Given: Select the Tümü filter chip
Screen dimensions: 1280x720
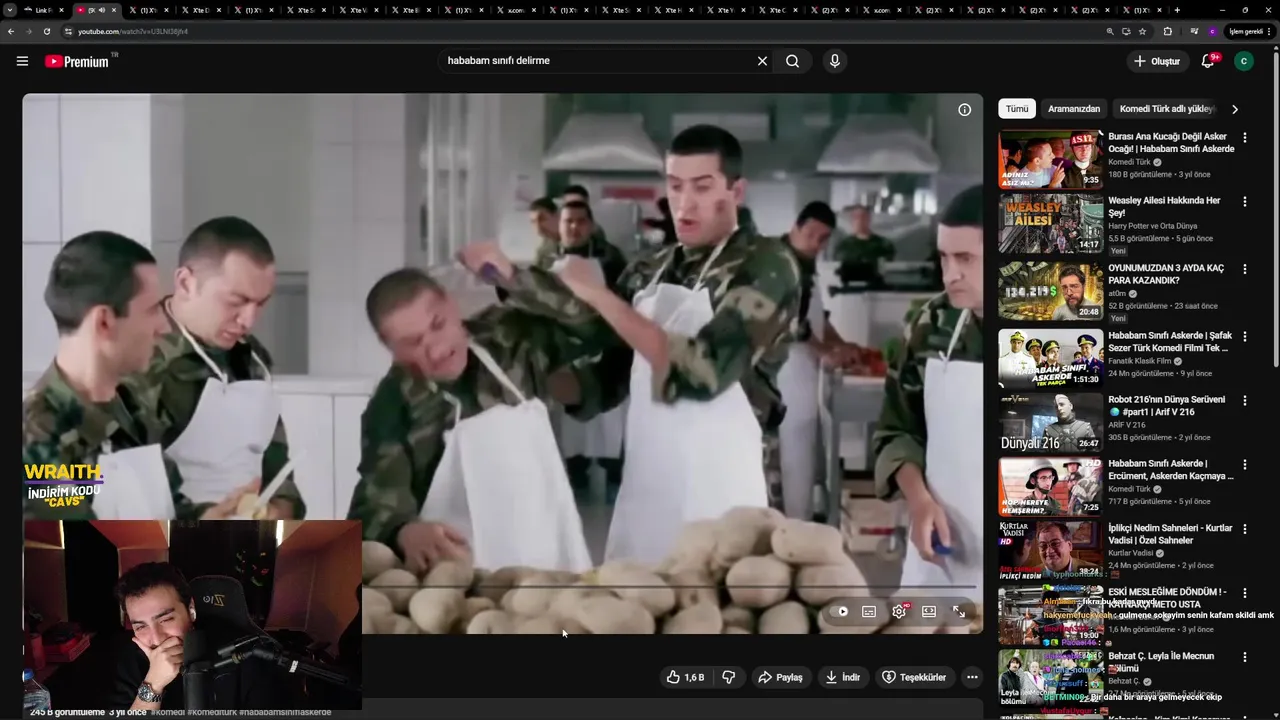Looking at the screenshot, I should click(x=1016, y=109).
